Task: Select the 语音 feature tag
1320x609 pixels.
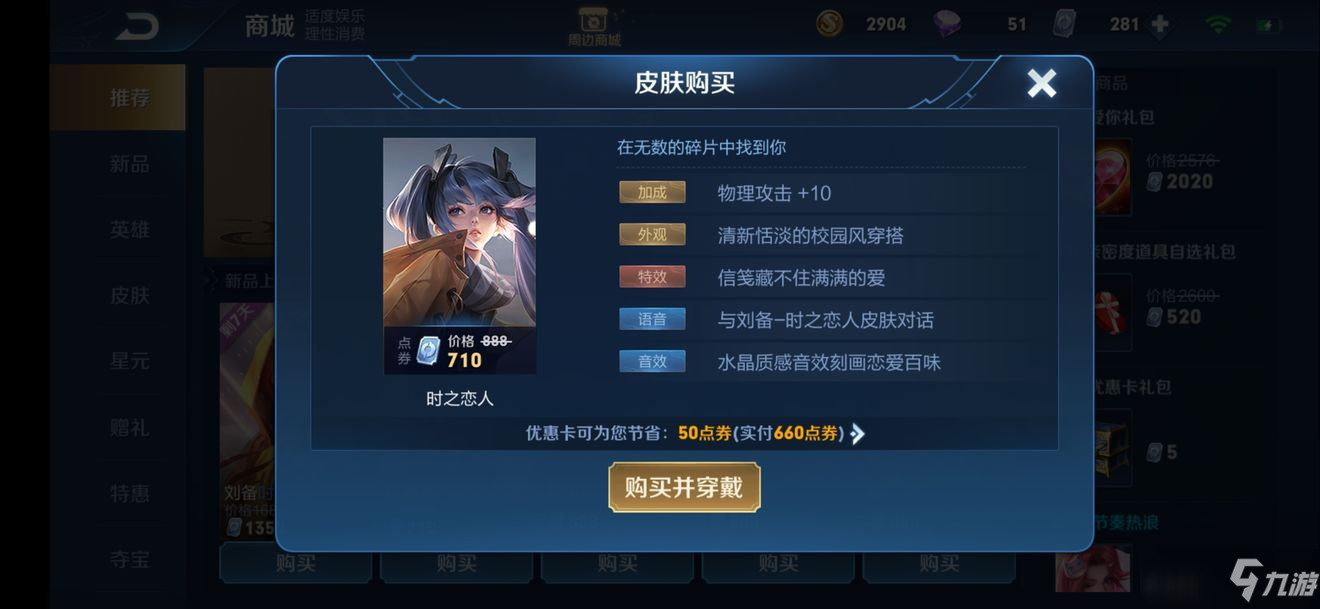Action: 652,320
